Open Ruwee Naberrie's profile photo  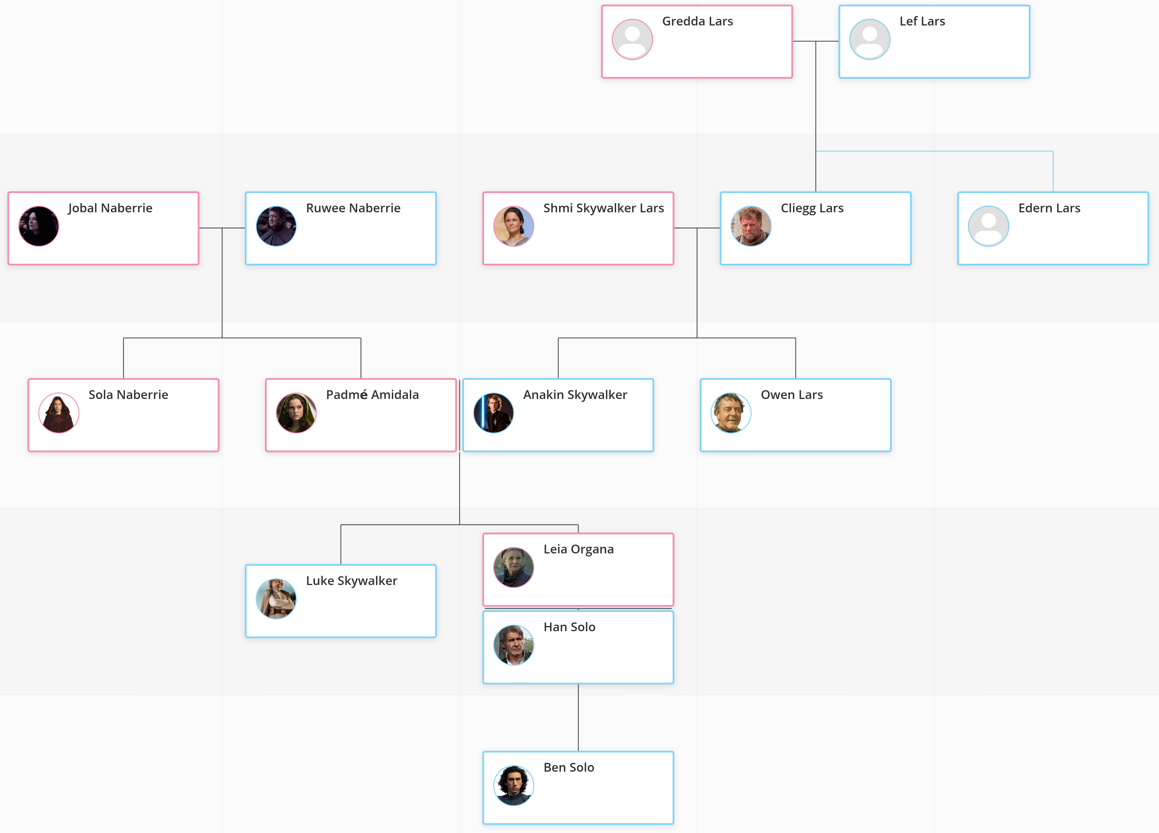pyautogui.click(x=276, y=227)
